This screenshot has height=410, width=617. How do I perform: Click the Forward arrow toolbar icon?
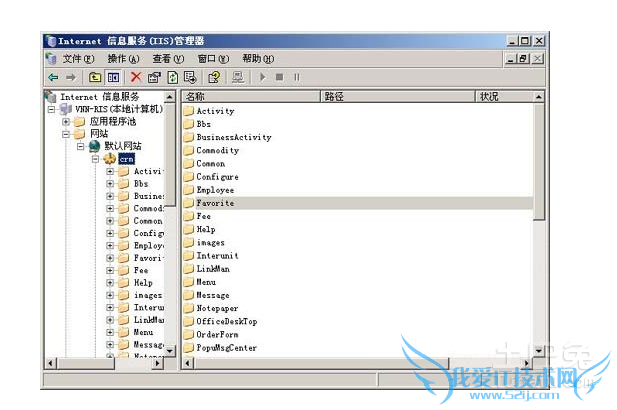[71, 77]
